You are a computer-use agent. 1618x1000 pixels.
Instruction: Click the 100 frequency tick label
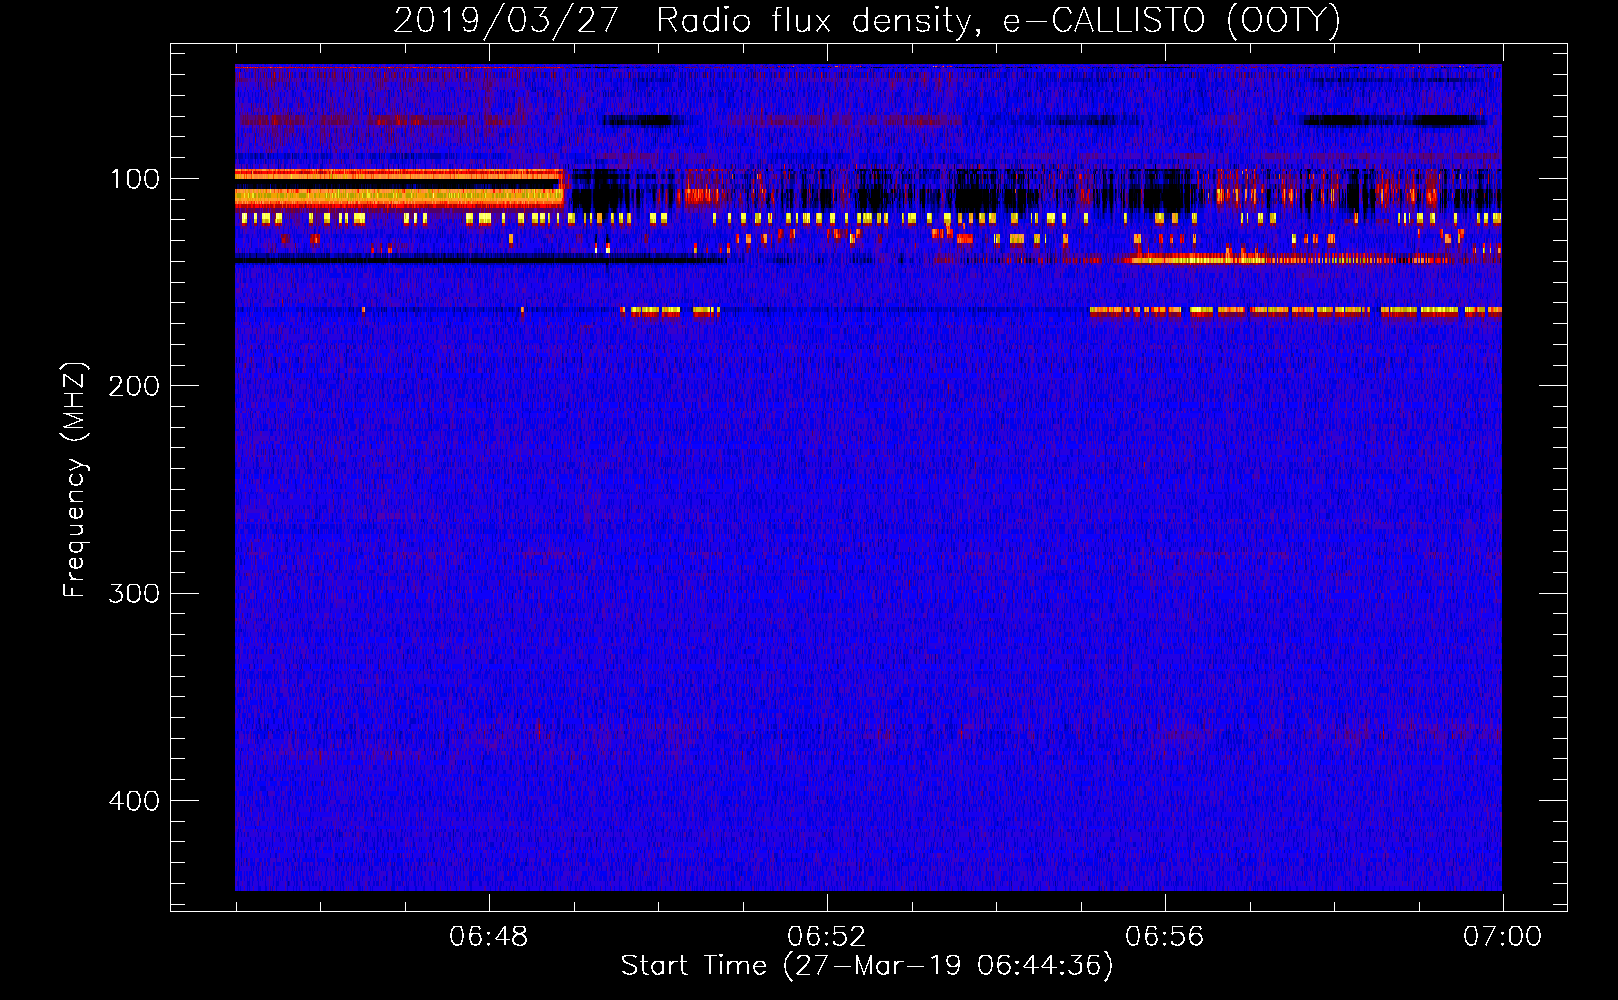coord(135,179)
